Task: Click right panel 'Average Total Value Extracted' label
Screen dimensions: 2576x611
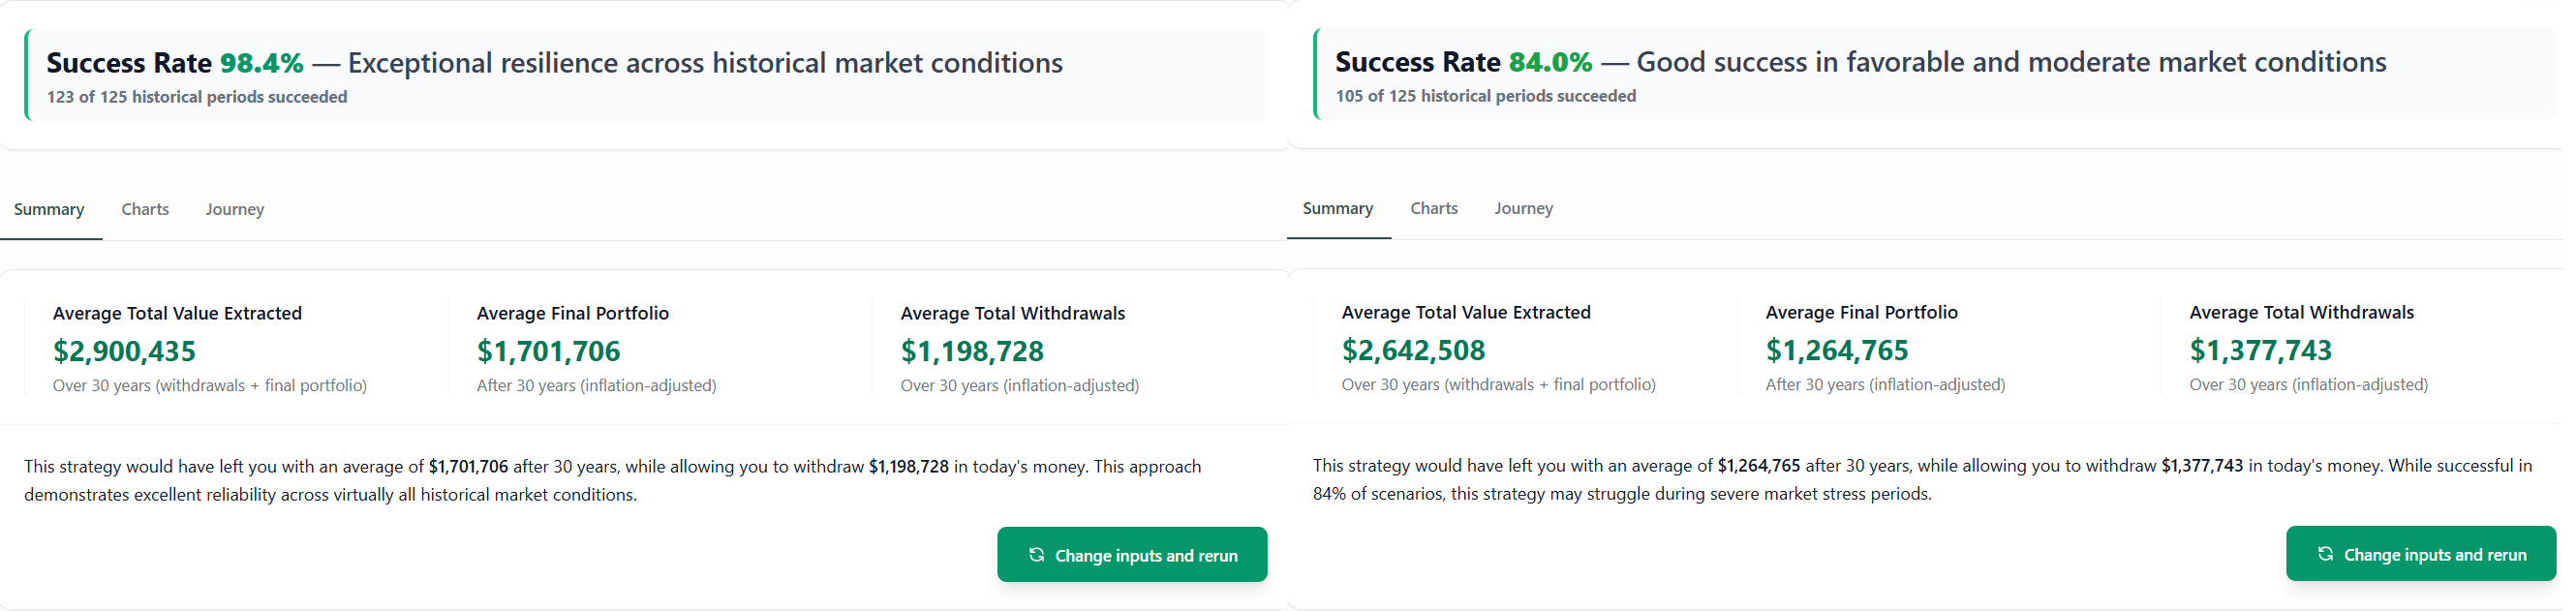Action: pyautogui.click(x=1466, y=312)
